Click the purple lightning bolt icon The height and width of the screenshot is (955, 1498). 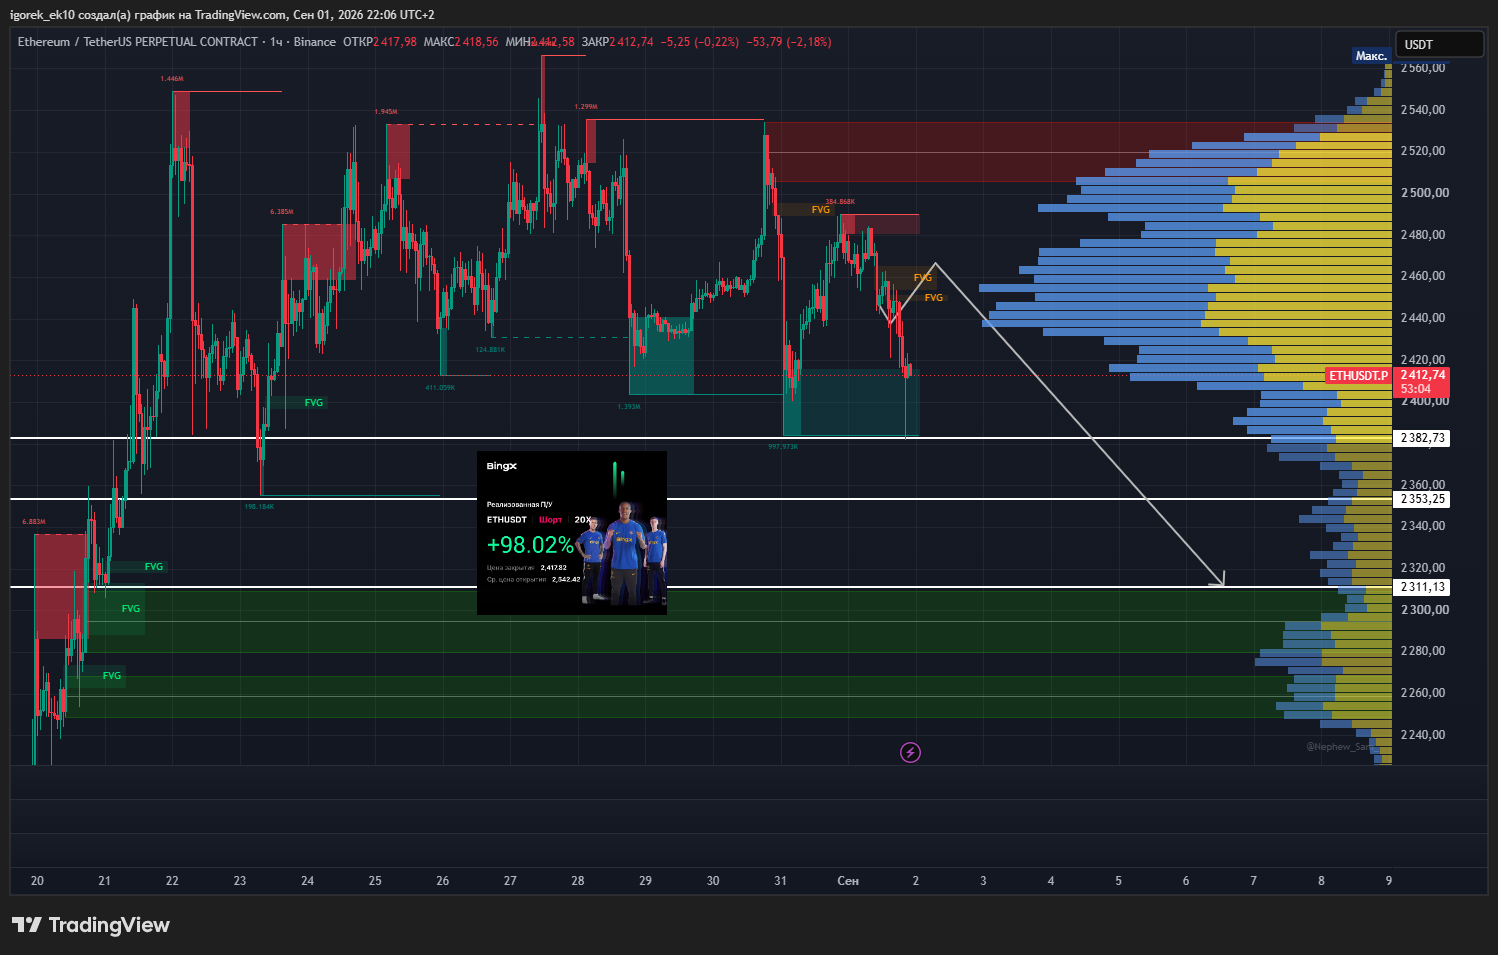click(x=910, y=752)
